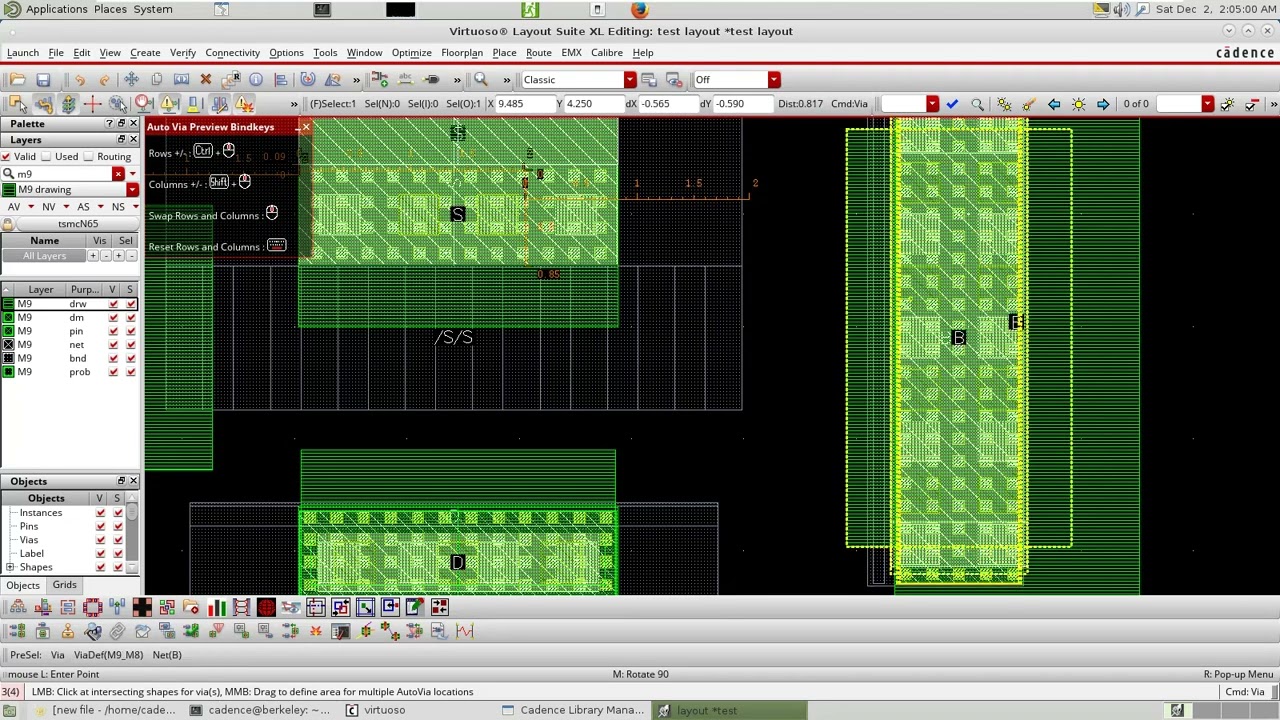The width and height of the screenshot is (1280, 720).
Task: Open the Verify menu
Action: coord(182,53)
